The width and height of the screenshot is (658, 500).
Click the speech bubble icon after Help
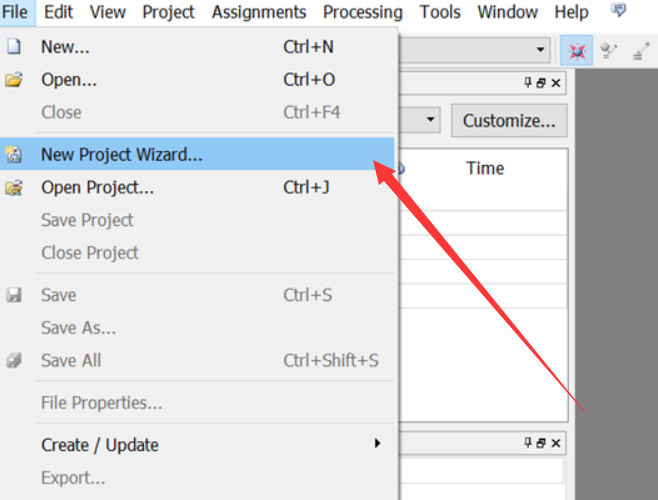point(618,12)
